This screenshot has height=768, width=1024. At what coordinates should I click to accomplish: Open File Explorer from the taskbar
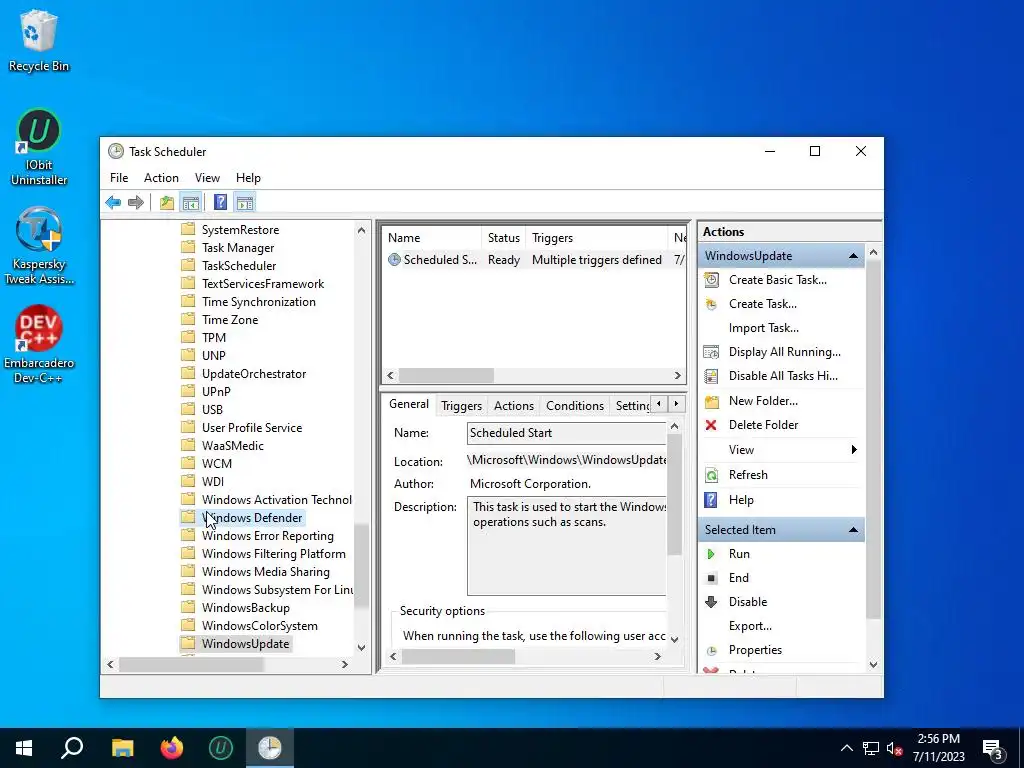coord(122,748)
